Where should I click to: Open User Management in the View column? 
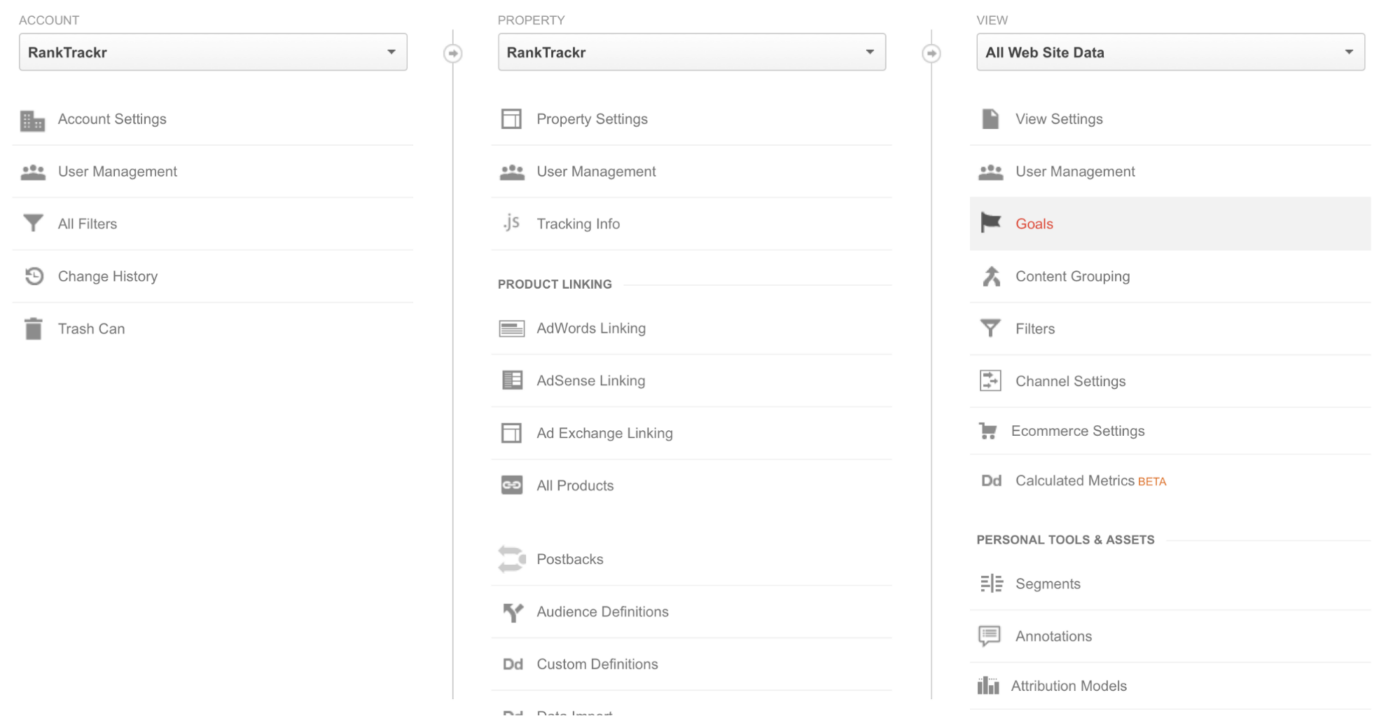[1170, 172]
